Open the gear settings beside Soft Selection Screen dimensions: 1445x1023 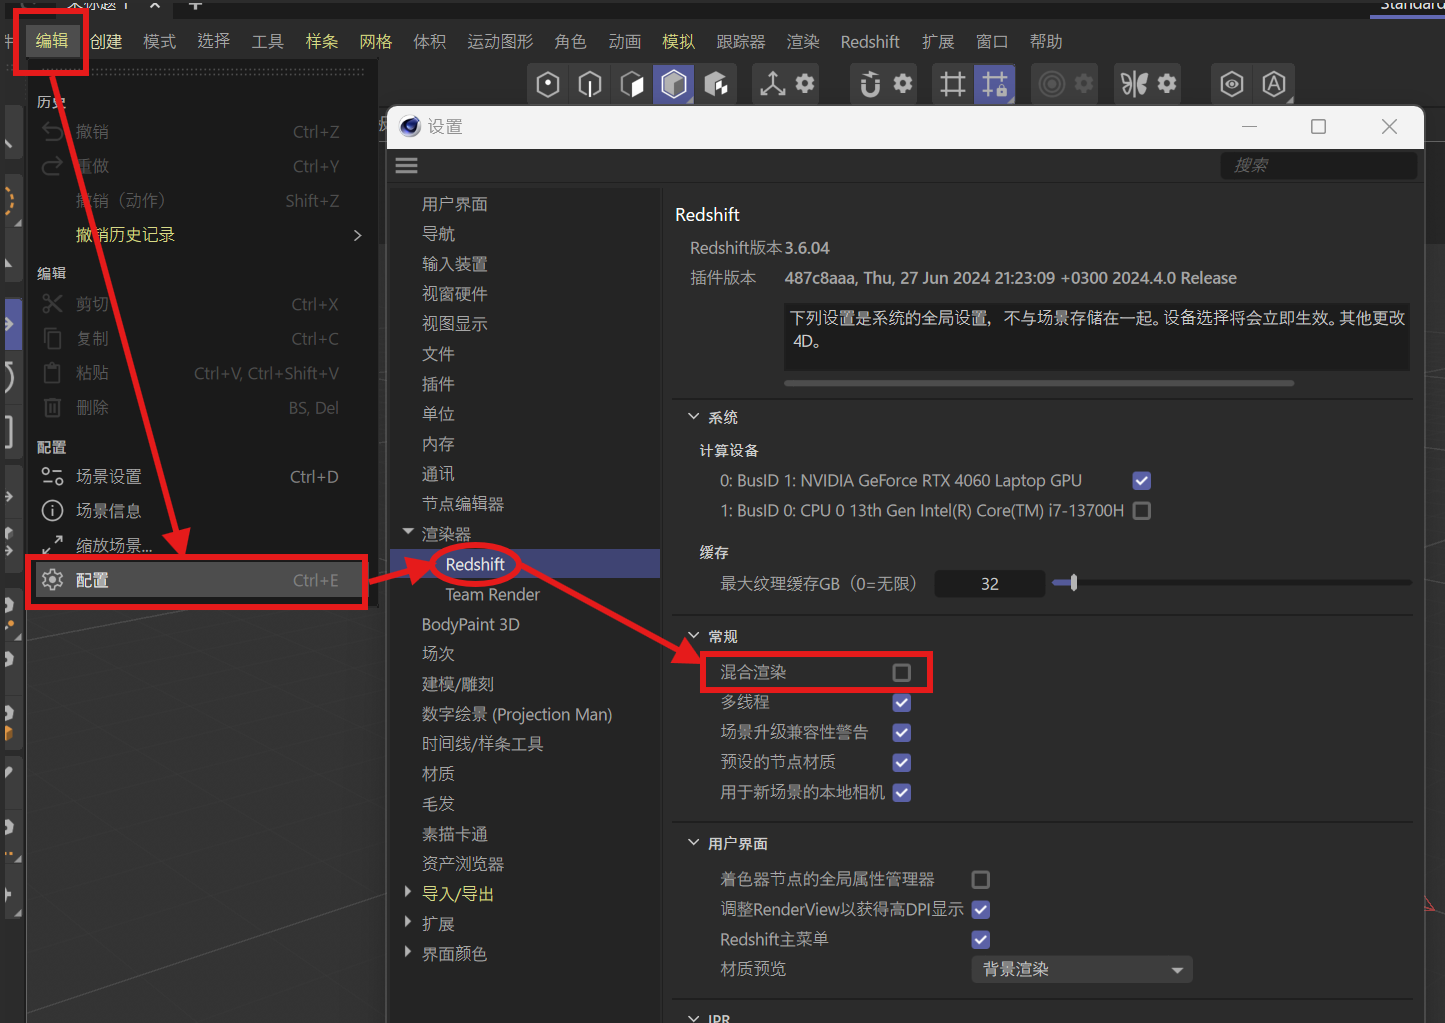point(1084,83)
